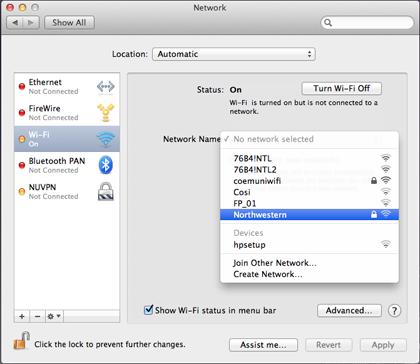
Task: Select Wi-Fi in the services list
Action: [67, 139]
